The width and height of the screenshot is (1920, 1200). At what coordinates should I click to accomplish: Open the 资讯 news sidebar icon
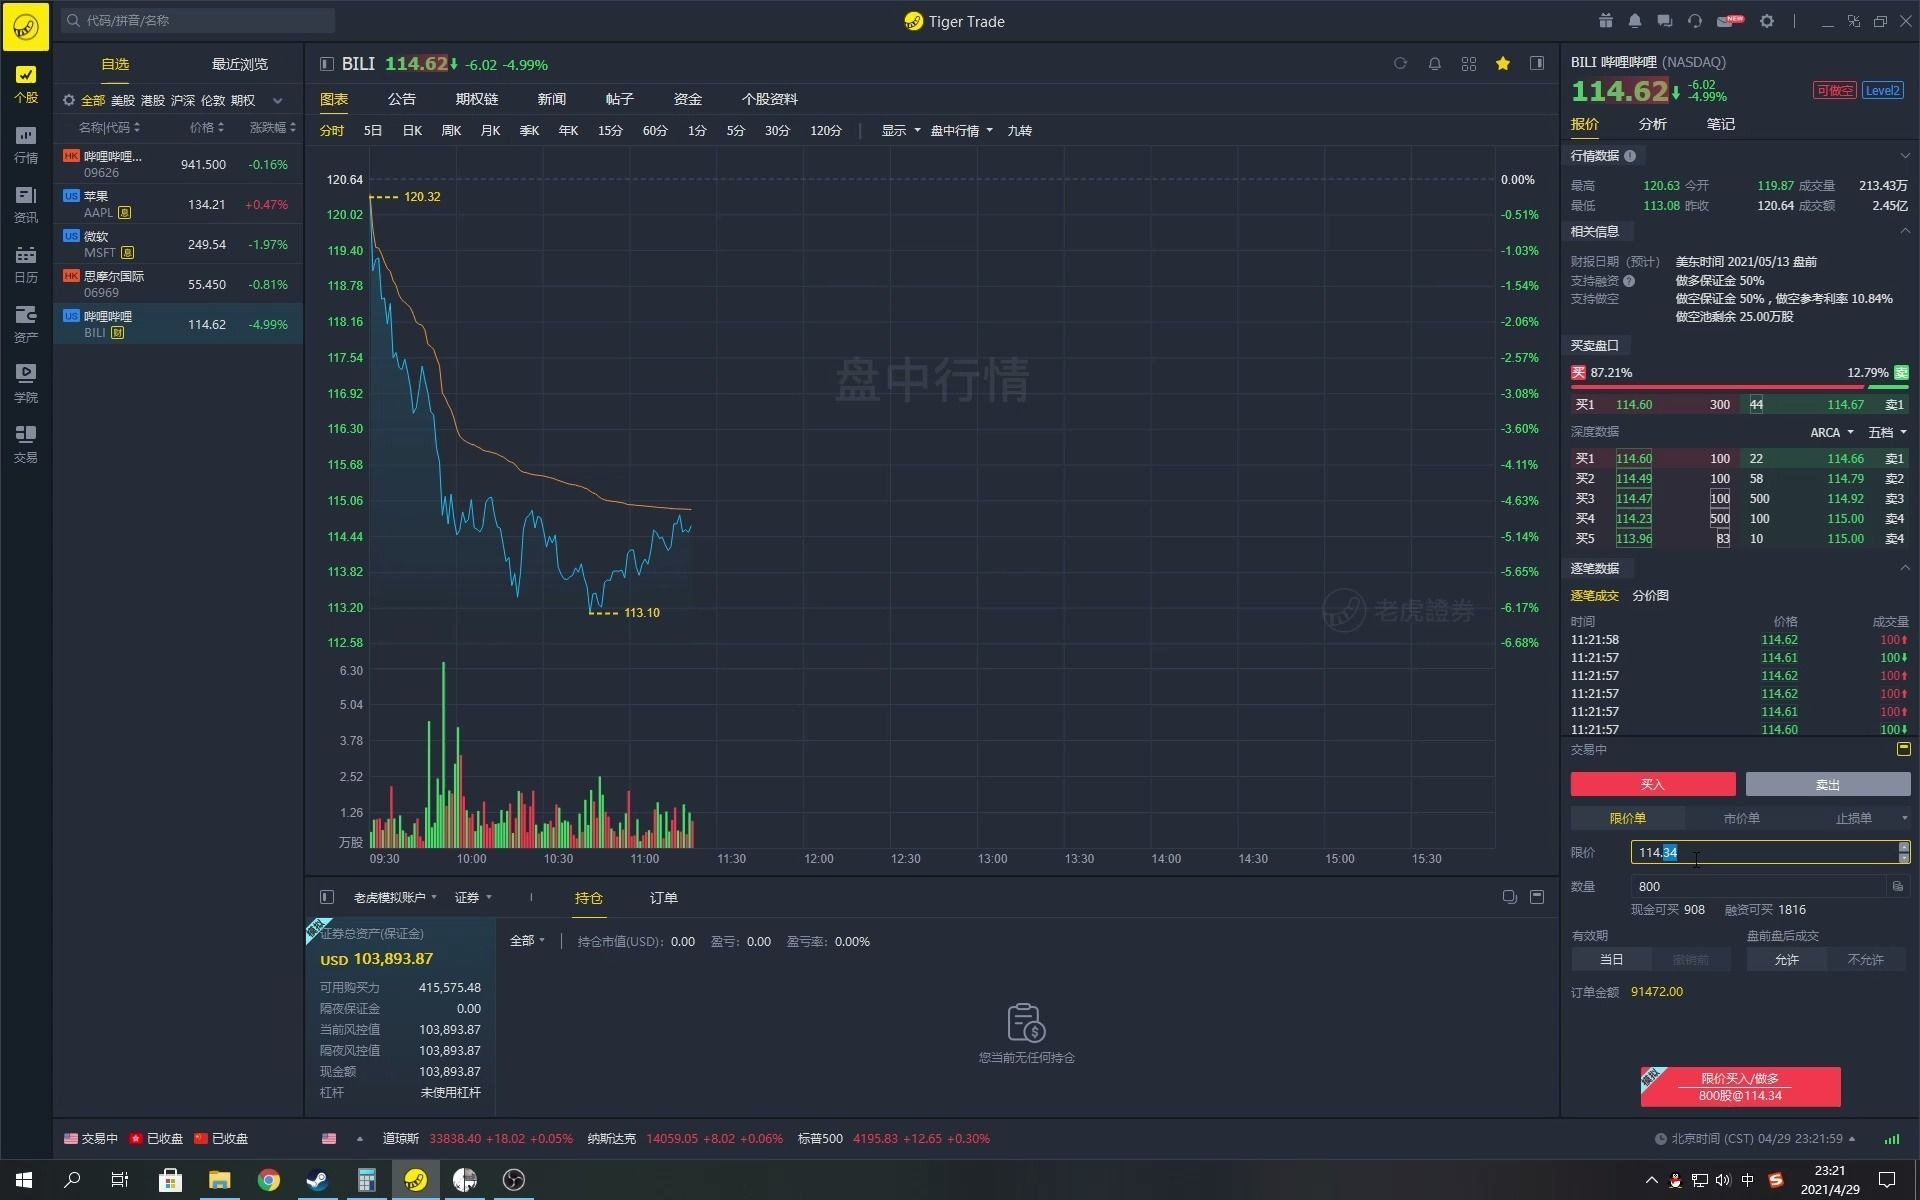click(x=26, y=204)
